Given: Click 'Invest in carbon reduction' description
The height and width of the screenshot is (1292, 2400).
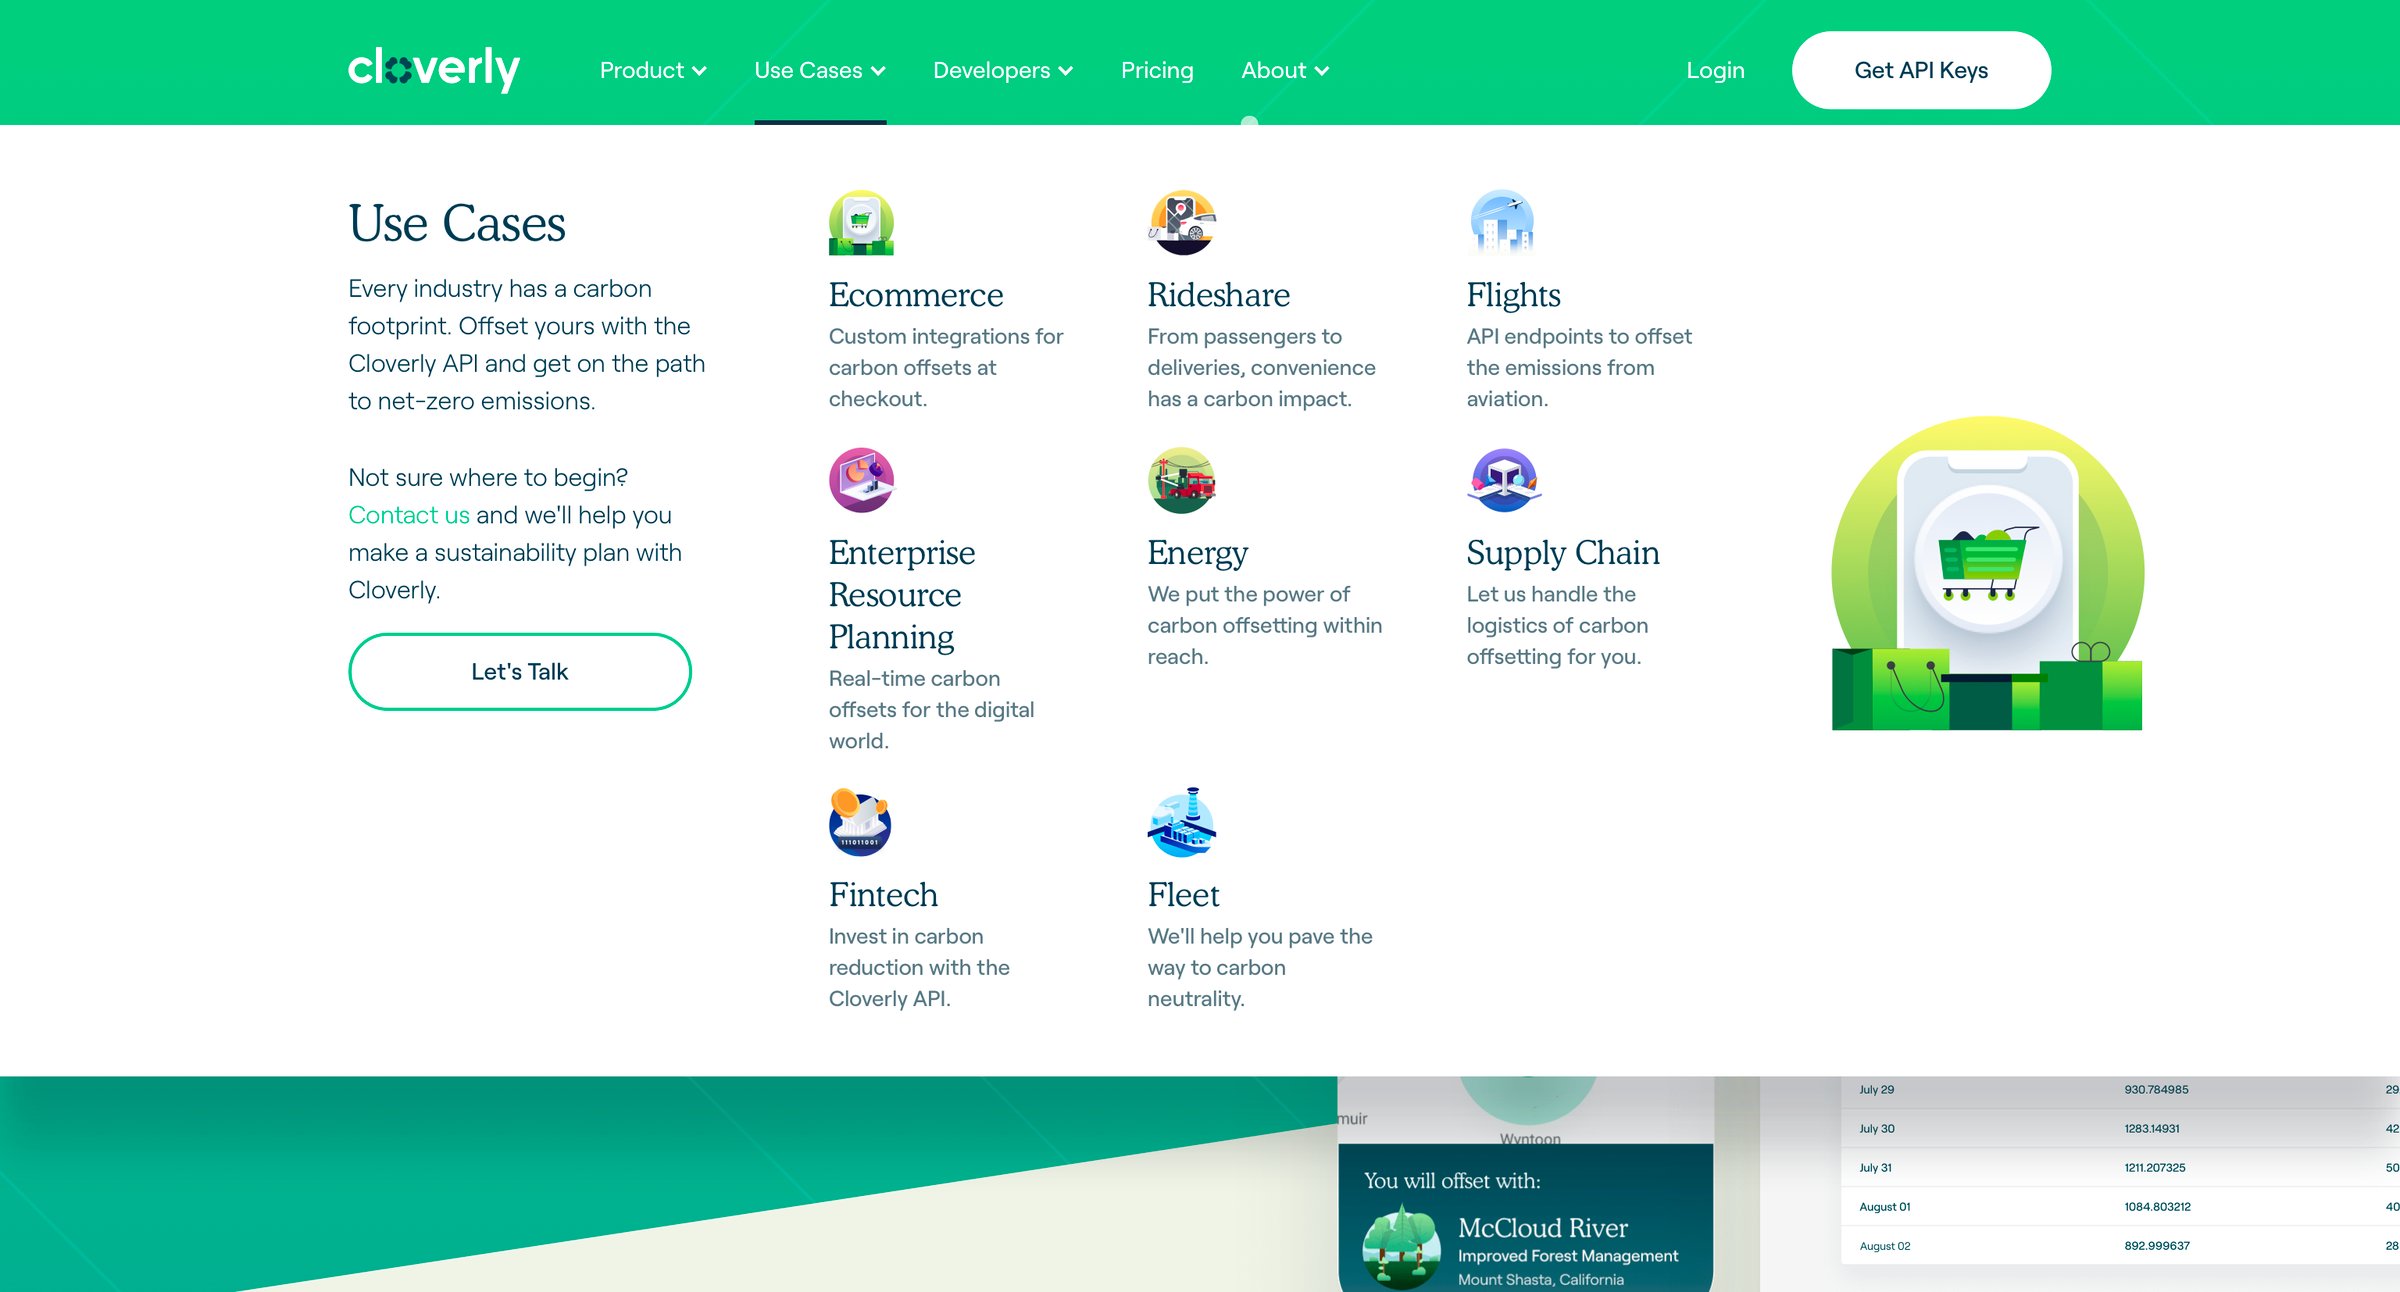Looking at the screenshot, I should pyautogui.click(x=919, y=968).
